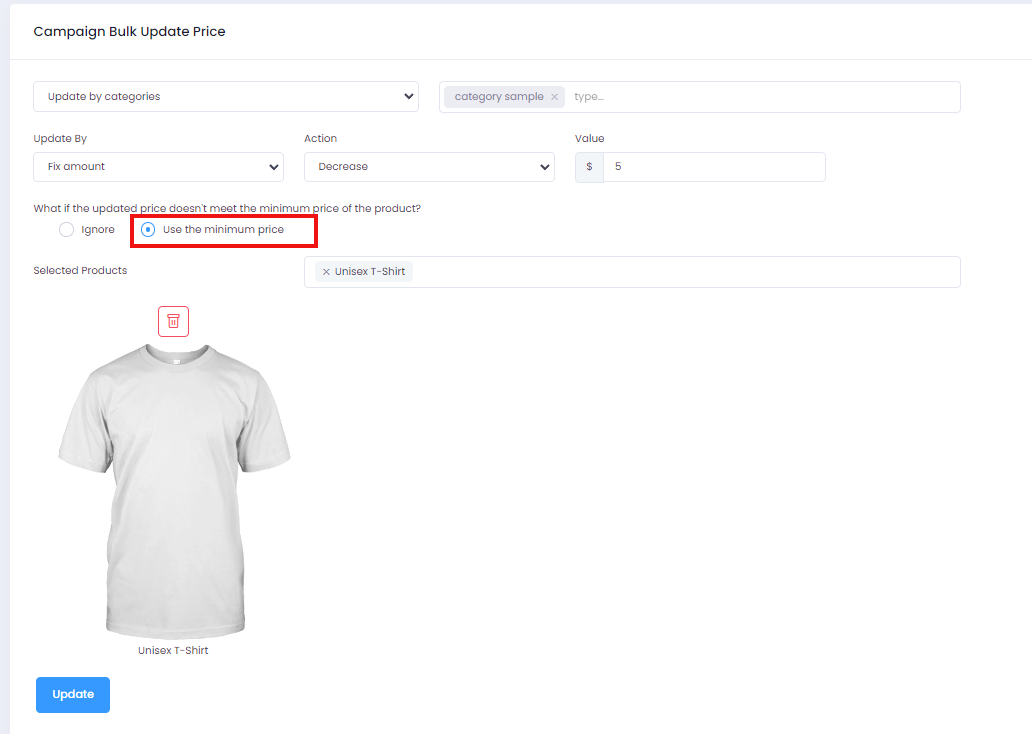Remove the 'category sample' tag
Viewport: 1032px width, 734px height.
coord(554,97)
